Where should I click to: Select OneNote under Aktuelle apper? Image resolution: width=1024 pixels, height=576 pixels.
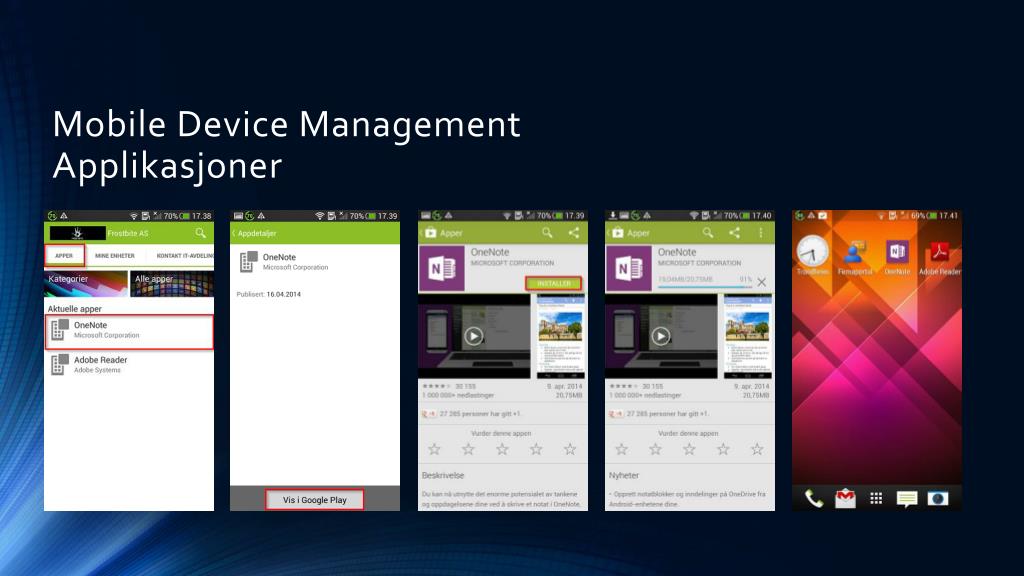[129, 330]
